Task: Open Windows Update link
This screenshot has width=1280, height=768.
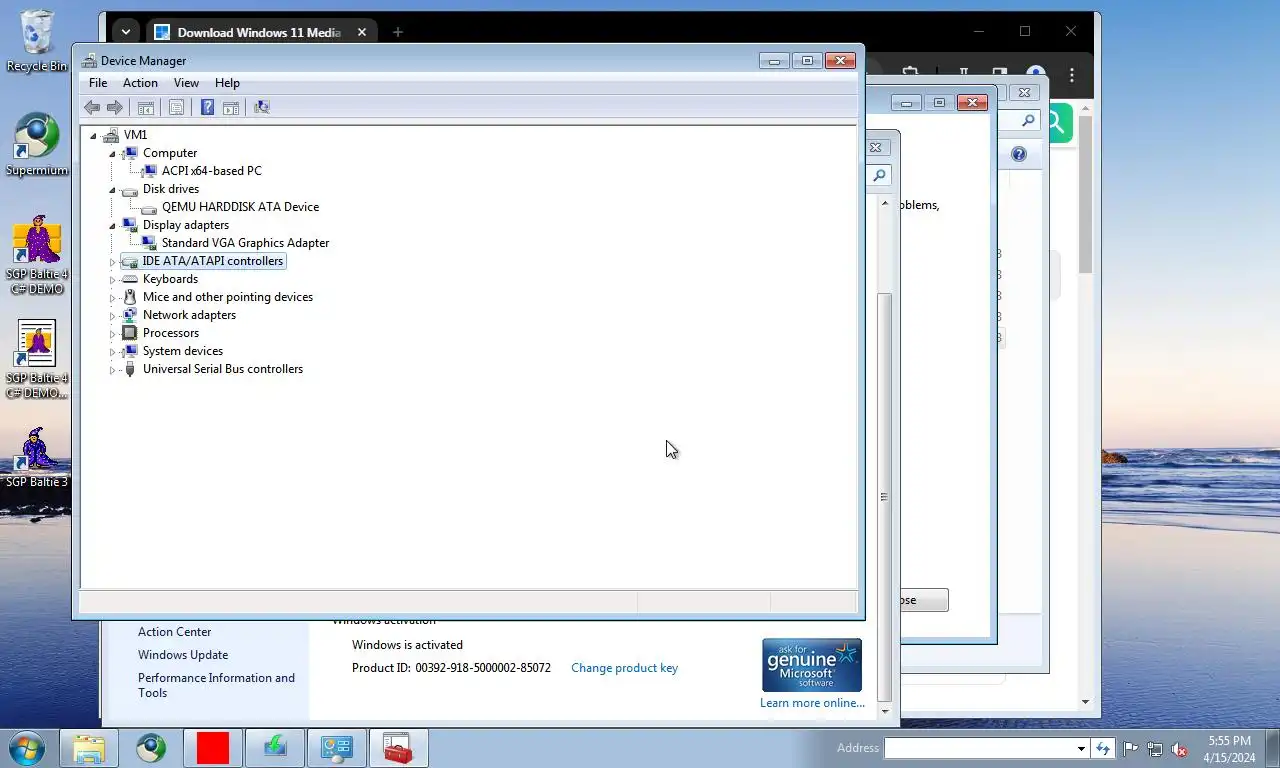Action: click(183, 655)
